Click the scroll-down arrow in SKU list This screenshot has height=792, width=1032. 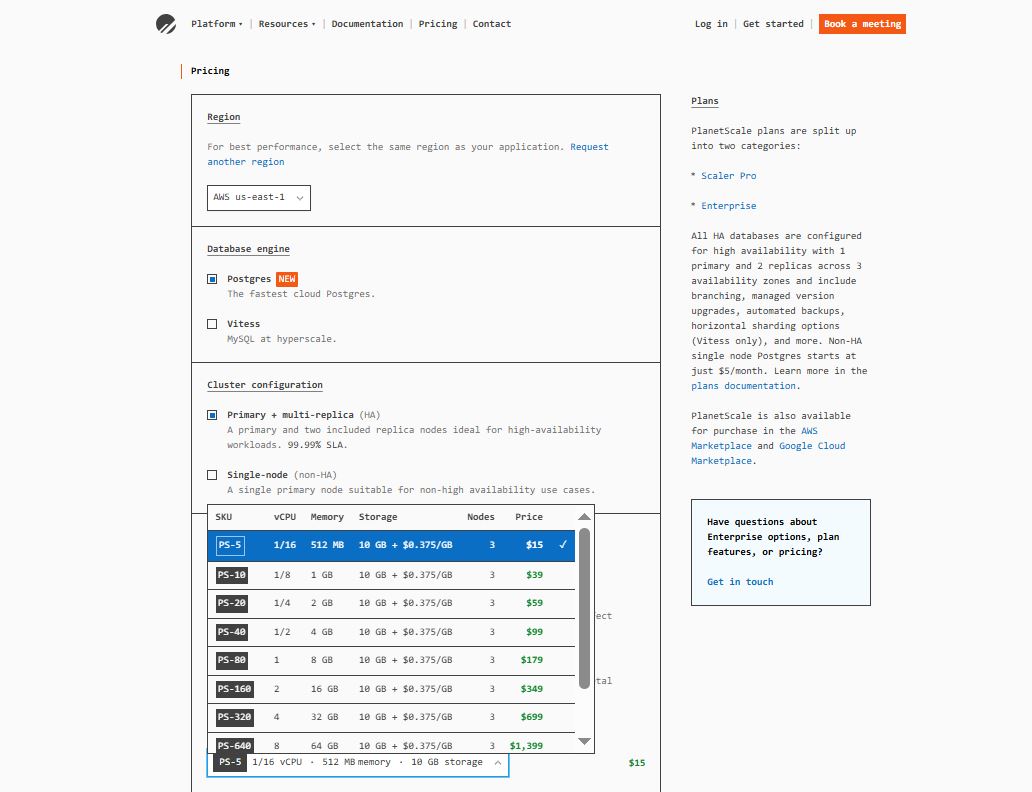tap(585, 741)
